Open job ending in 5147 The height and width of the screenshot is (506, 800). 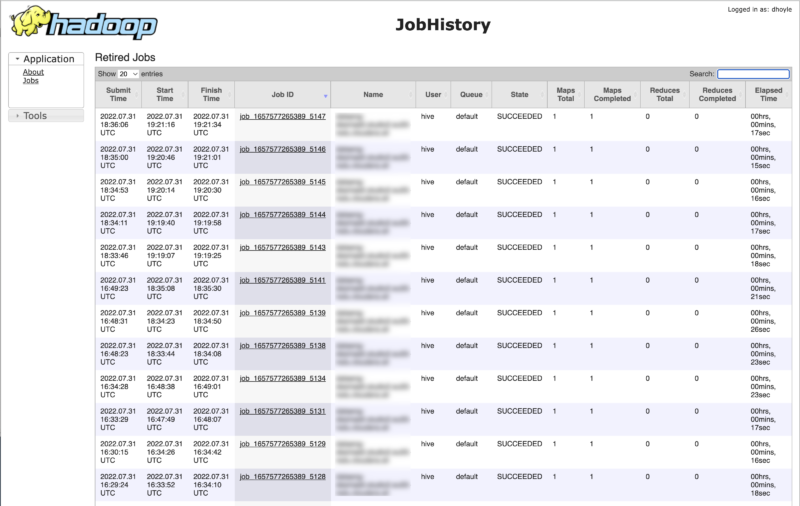point(282,116)
